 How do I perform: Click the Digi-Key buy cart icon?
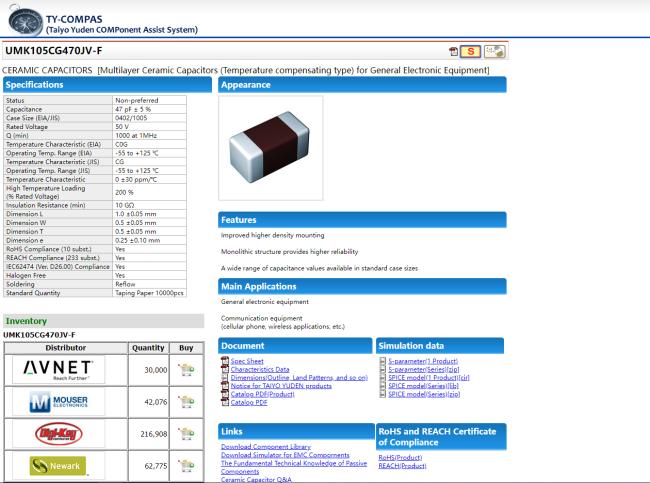click(x=184, y=434)
